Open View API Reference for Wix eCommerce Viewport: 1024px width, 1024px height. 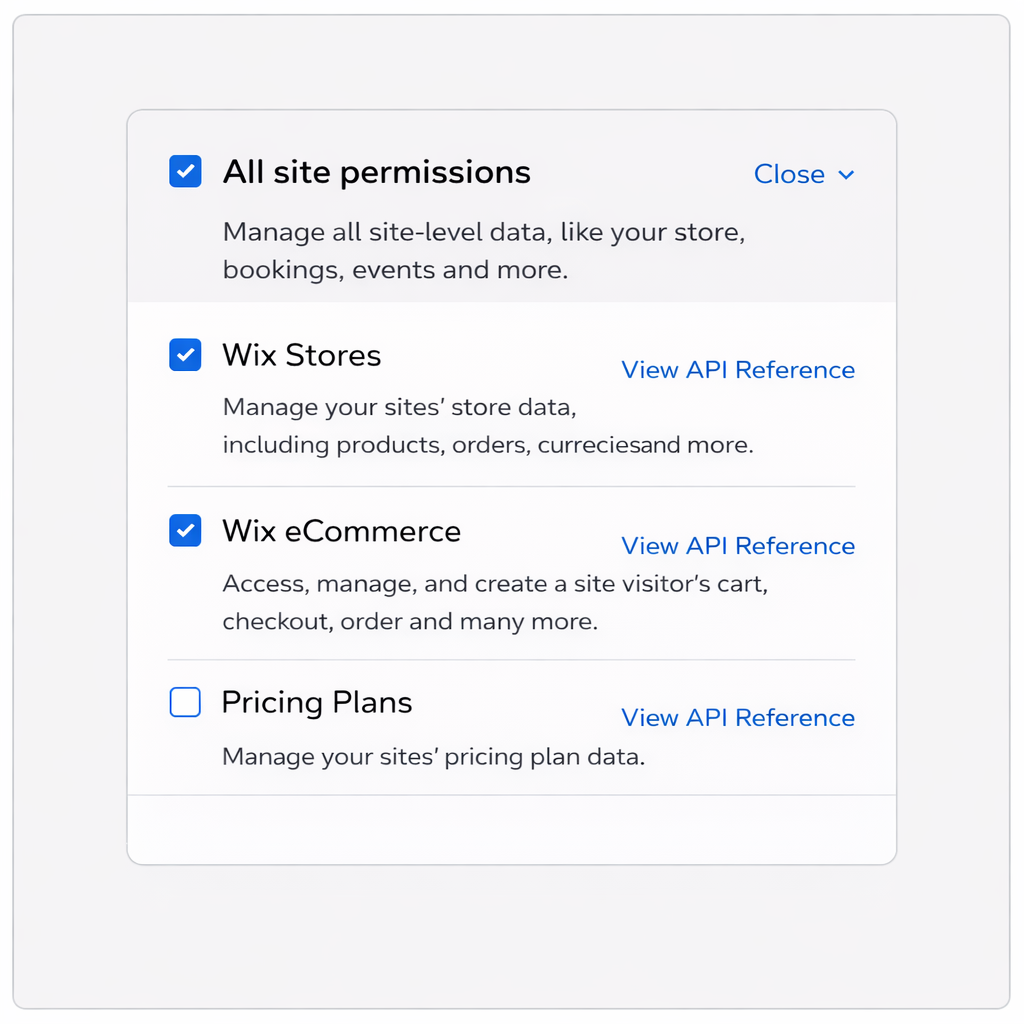738,546
